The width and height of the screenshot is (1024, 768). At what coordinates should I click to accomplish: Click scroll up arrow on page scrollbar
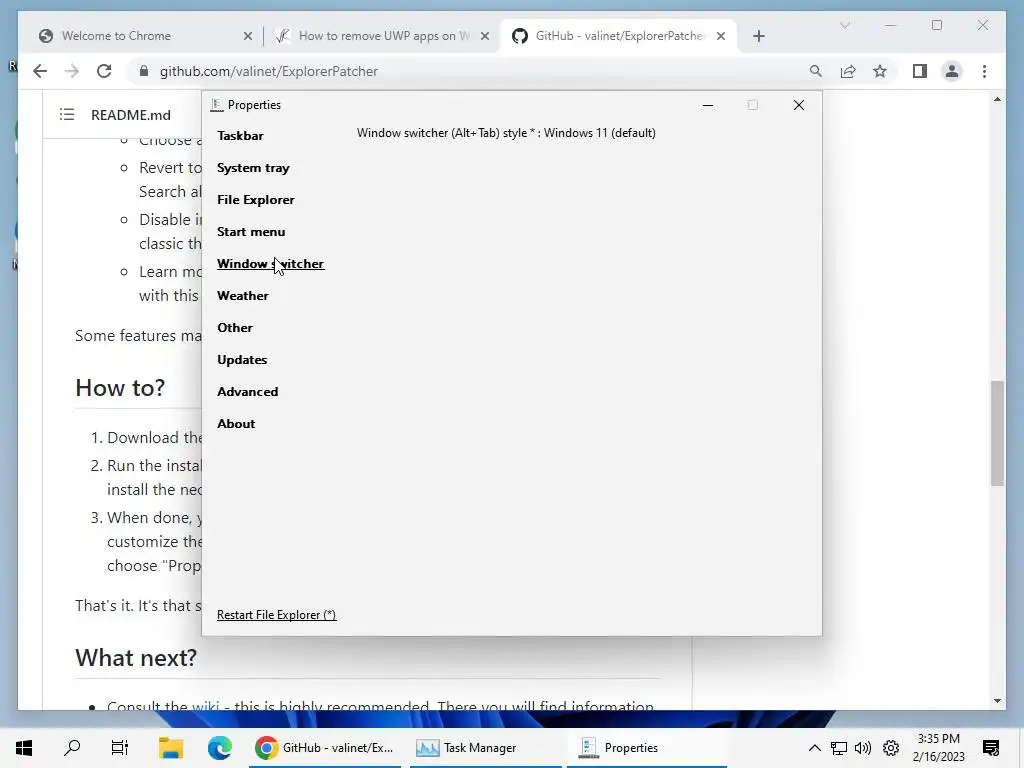(x=997, y=99)
